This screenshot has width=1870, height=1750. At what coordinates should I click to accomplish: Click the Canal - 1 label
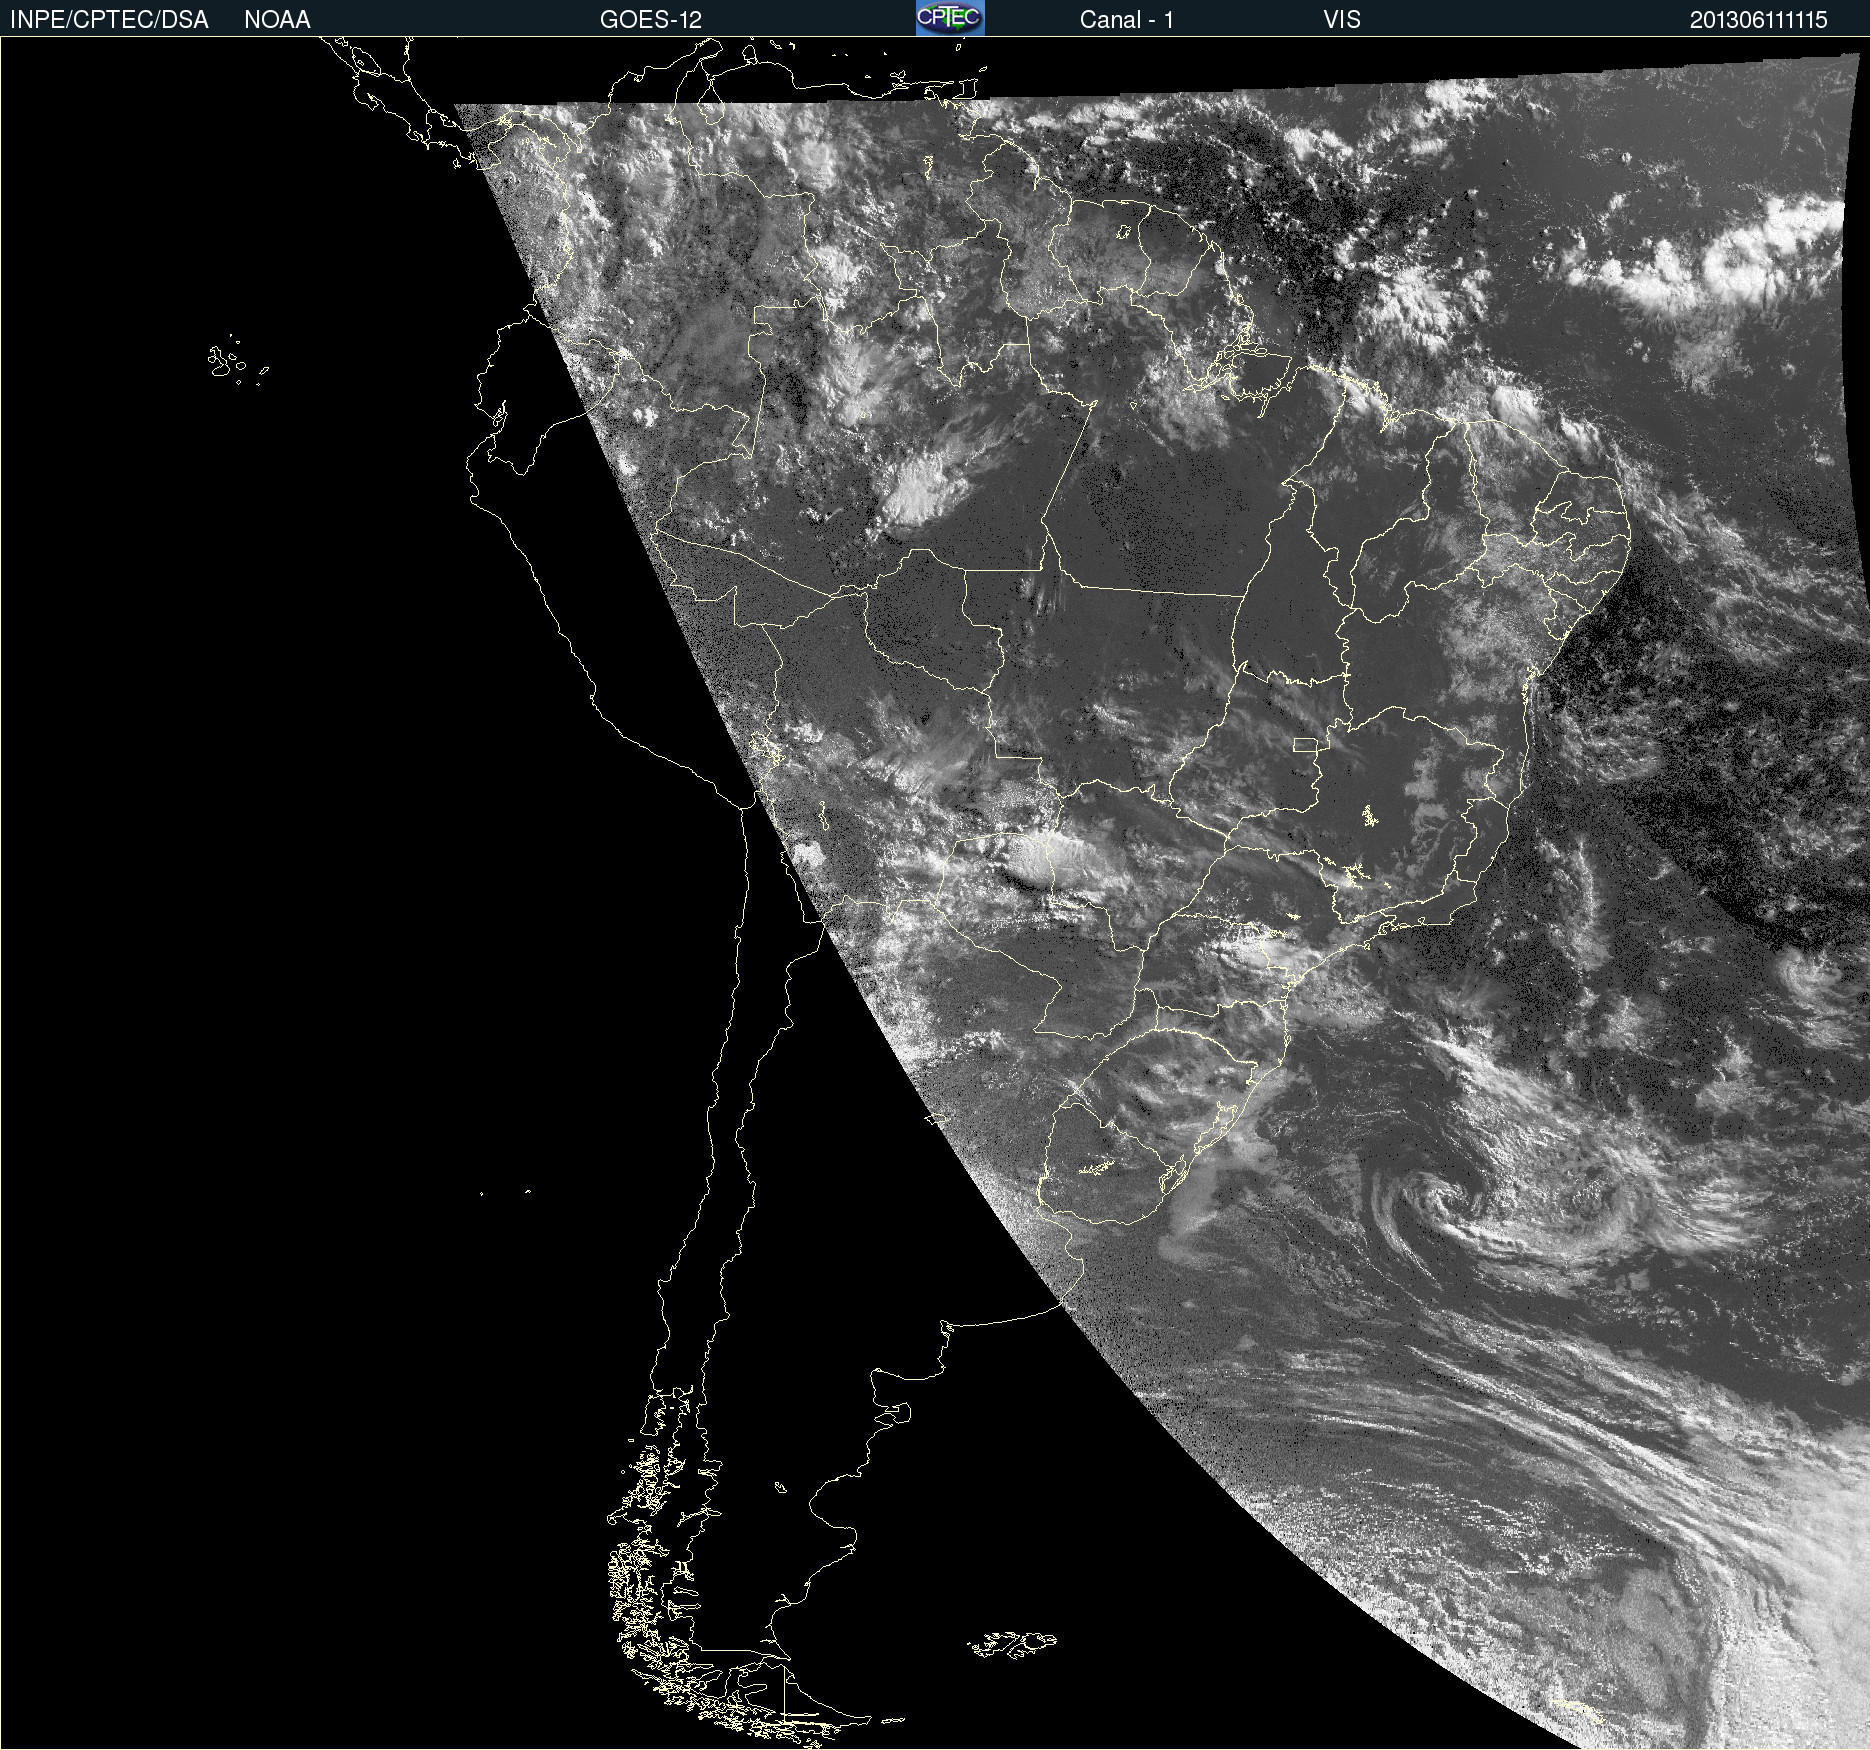pos(1127,20)
